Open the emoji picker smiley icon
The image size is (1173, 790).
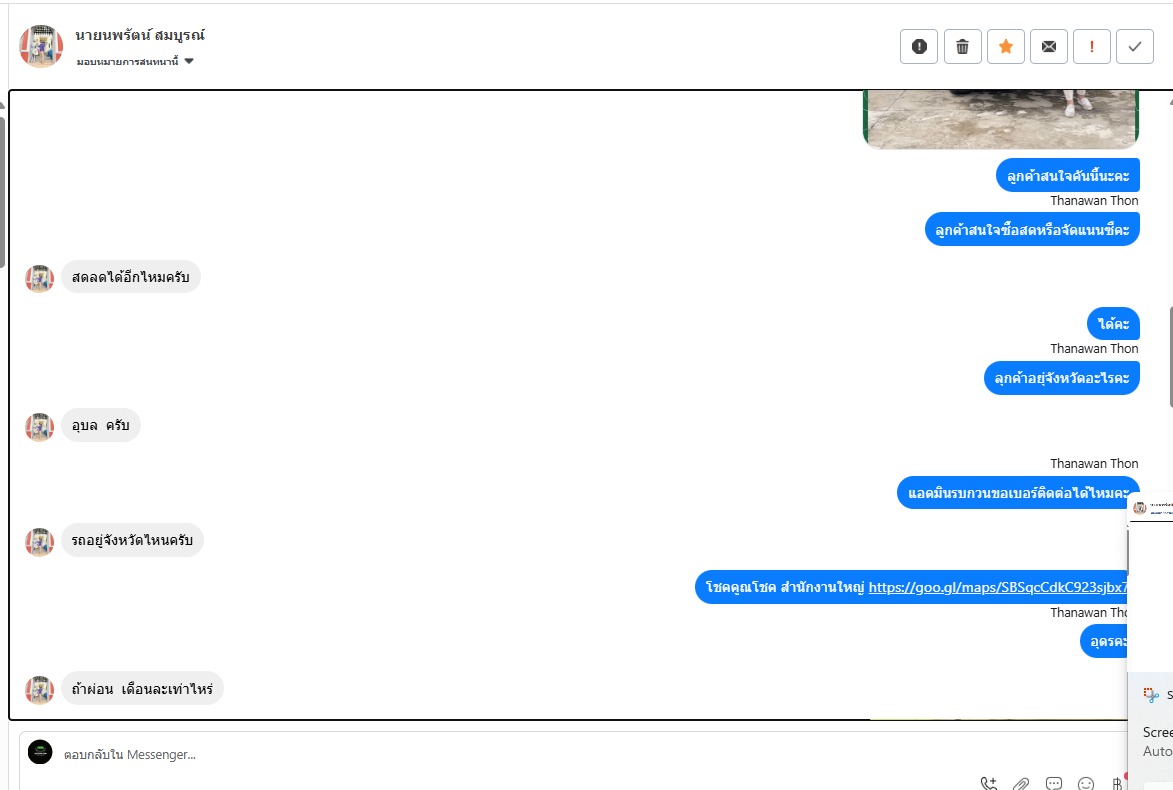coord(1085,783)
